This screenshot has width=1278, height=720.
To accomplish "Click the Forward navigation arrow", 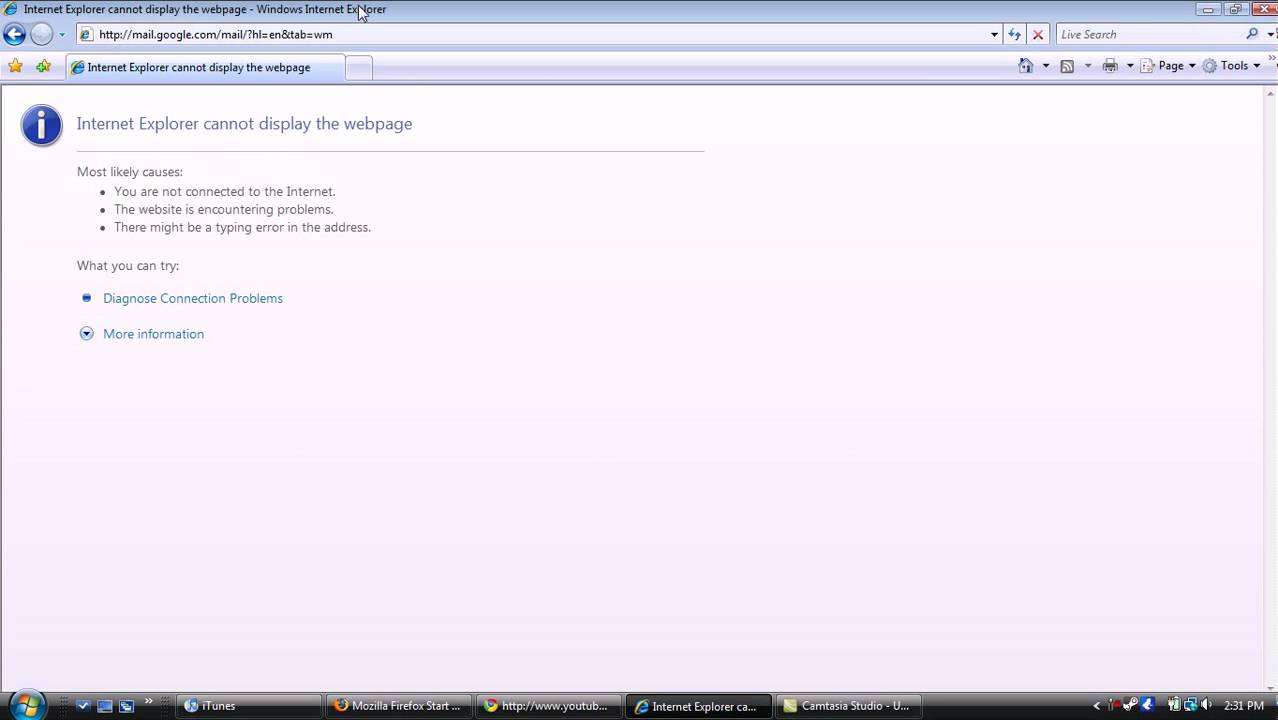I will [41, 34].
